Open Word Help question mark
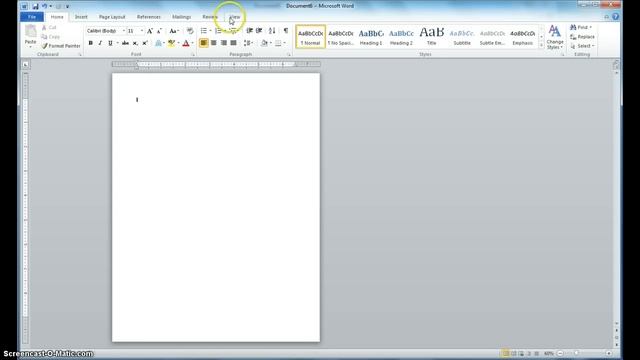 pos(616,17)
